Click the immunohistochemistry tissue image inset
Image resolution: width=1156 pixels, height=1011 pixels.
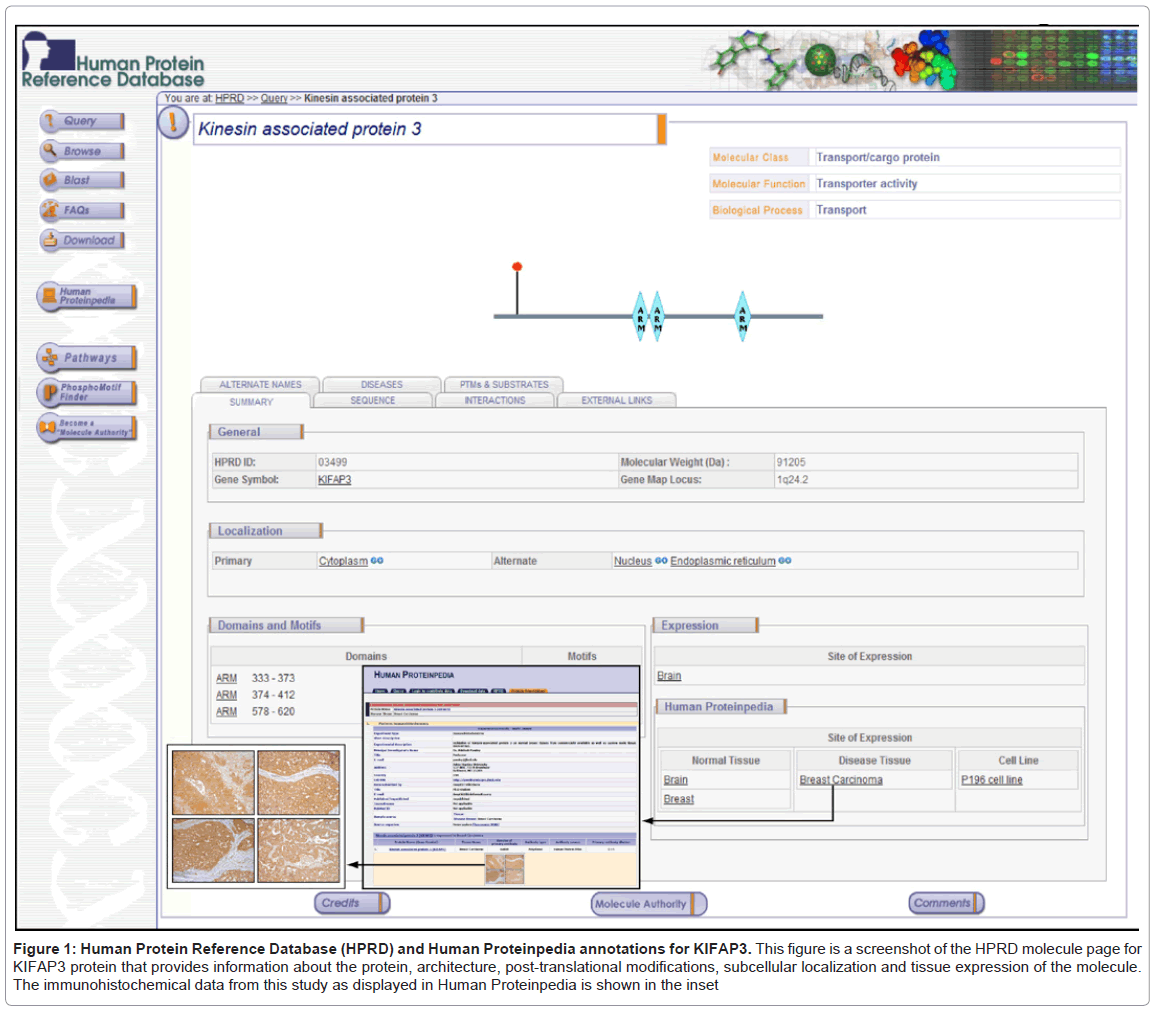click(257, 815)
